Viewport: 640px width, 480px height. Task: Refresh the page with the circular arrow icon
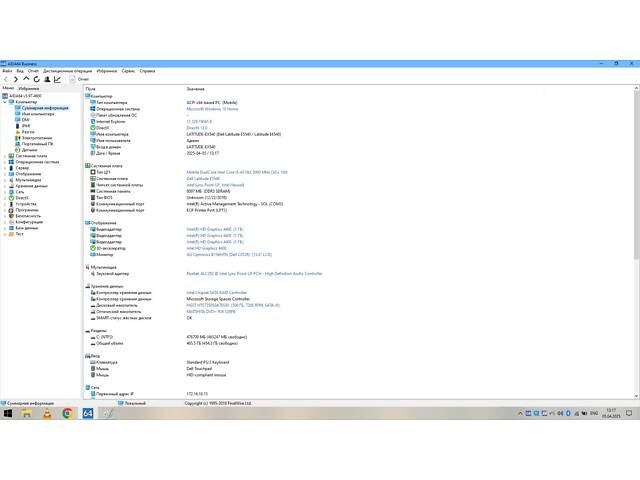pyautogui.click(x=37, y=79)
